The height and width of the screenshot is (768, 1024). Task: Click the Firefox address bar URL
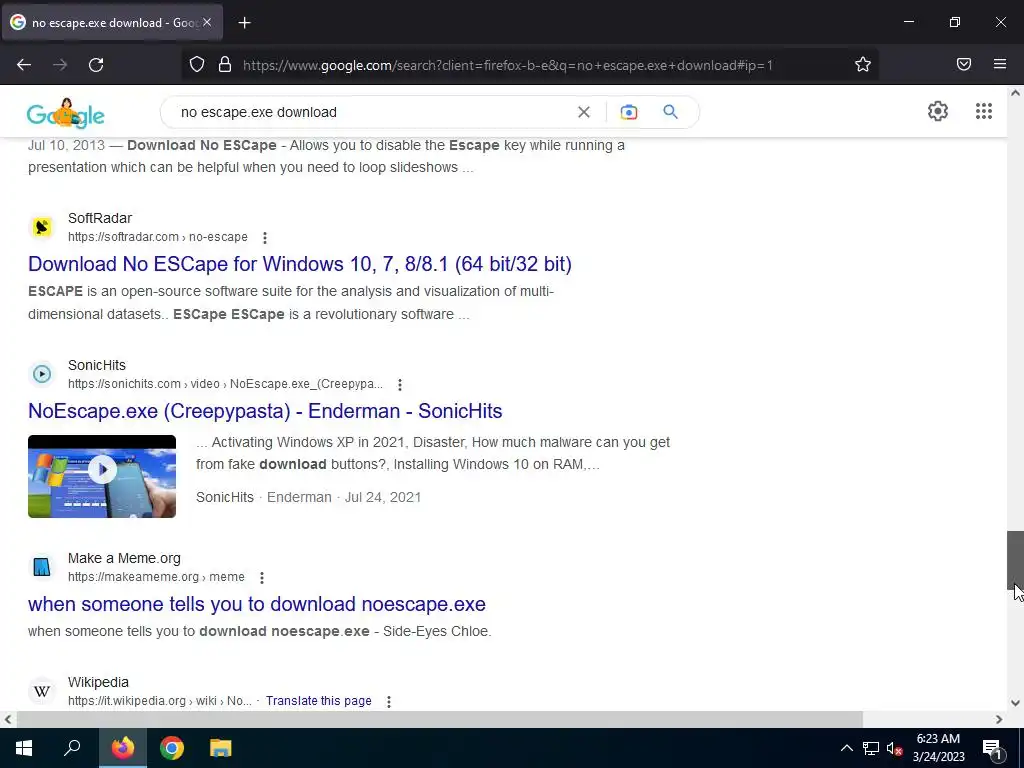coord(508,65)
